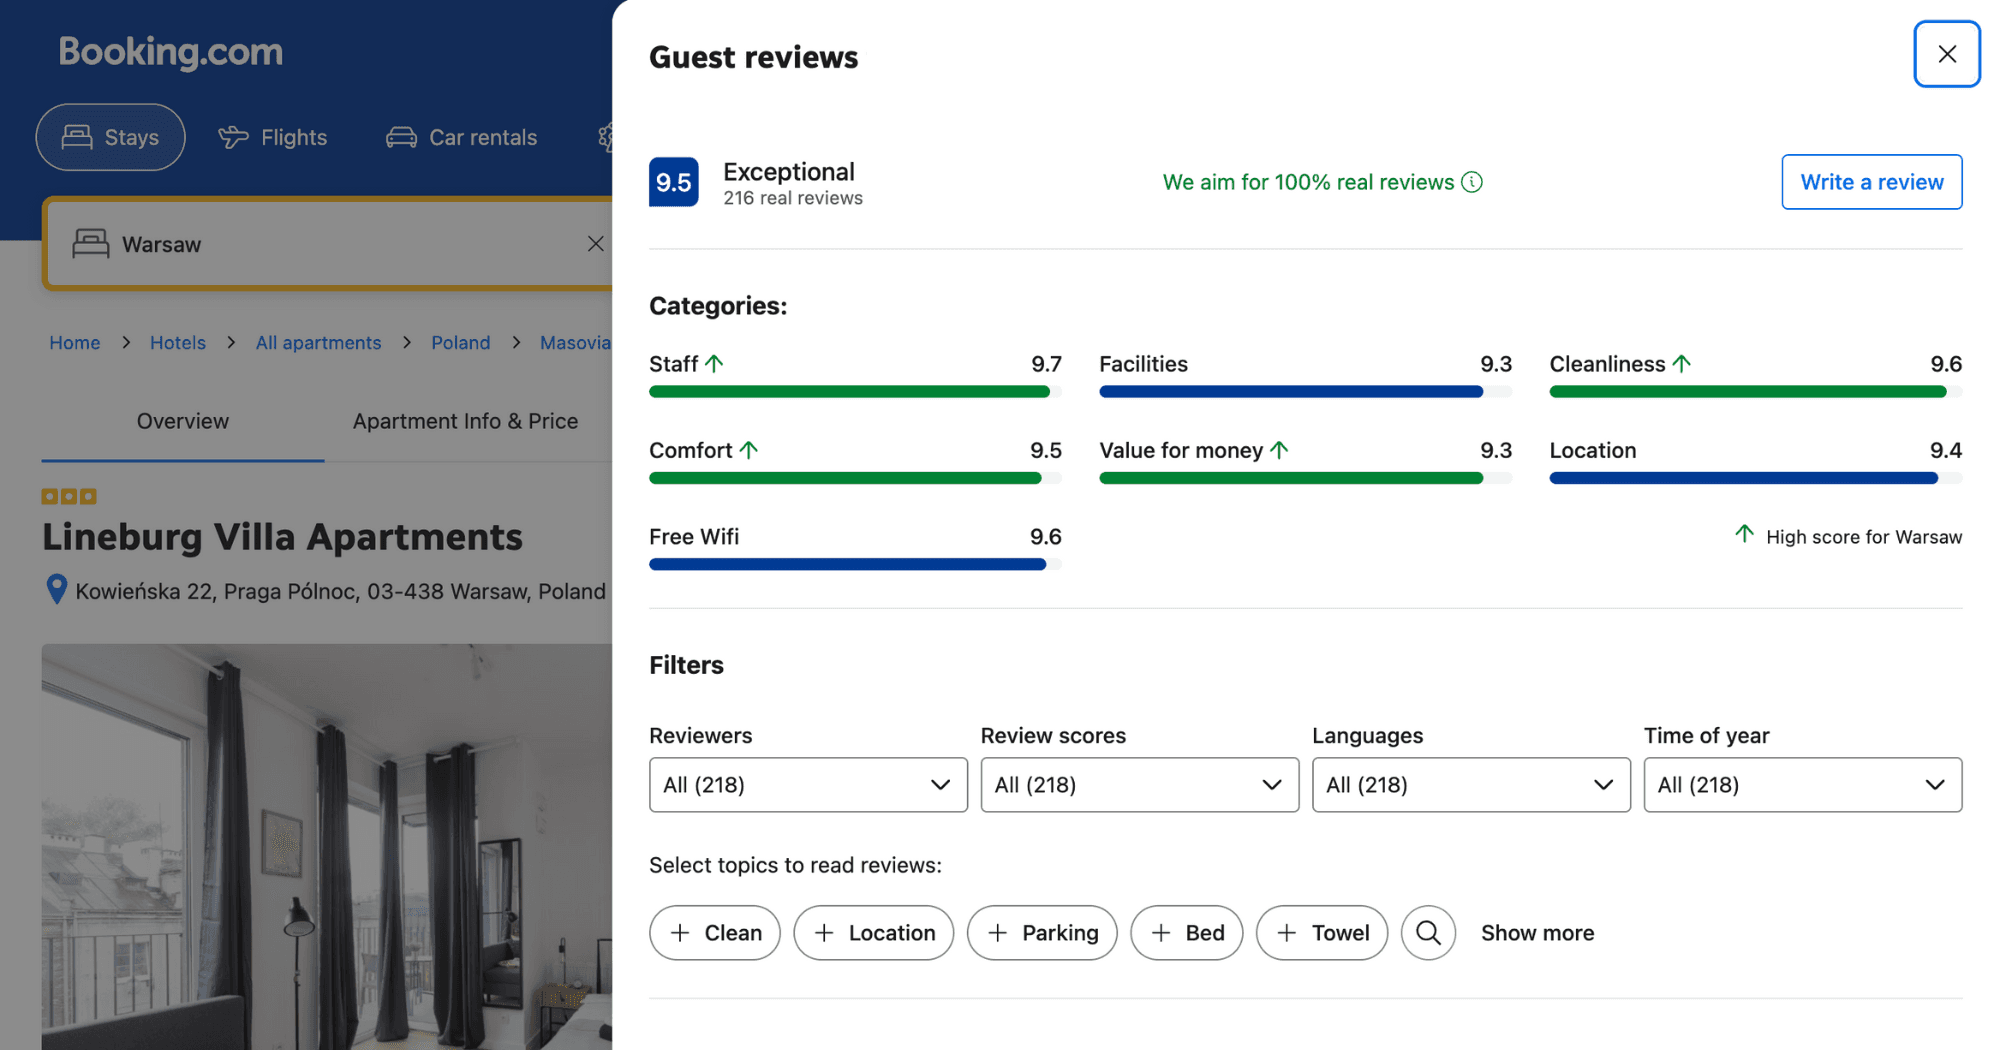Viewport: 2000px width, 1050px height.
Task: Enable the Parking topic filter
Action: (1042, 932)
